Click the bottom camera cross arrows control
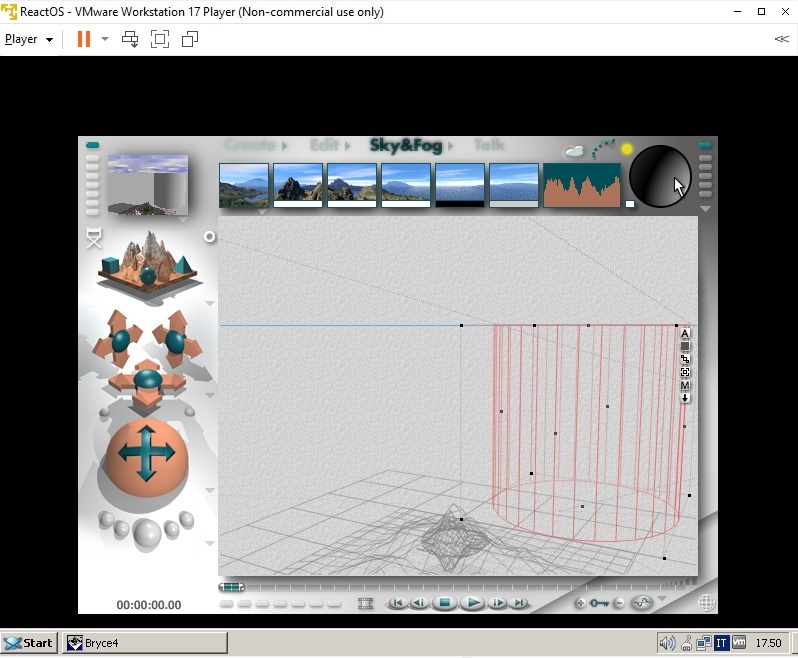The image size is (798, 658). 148,384
